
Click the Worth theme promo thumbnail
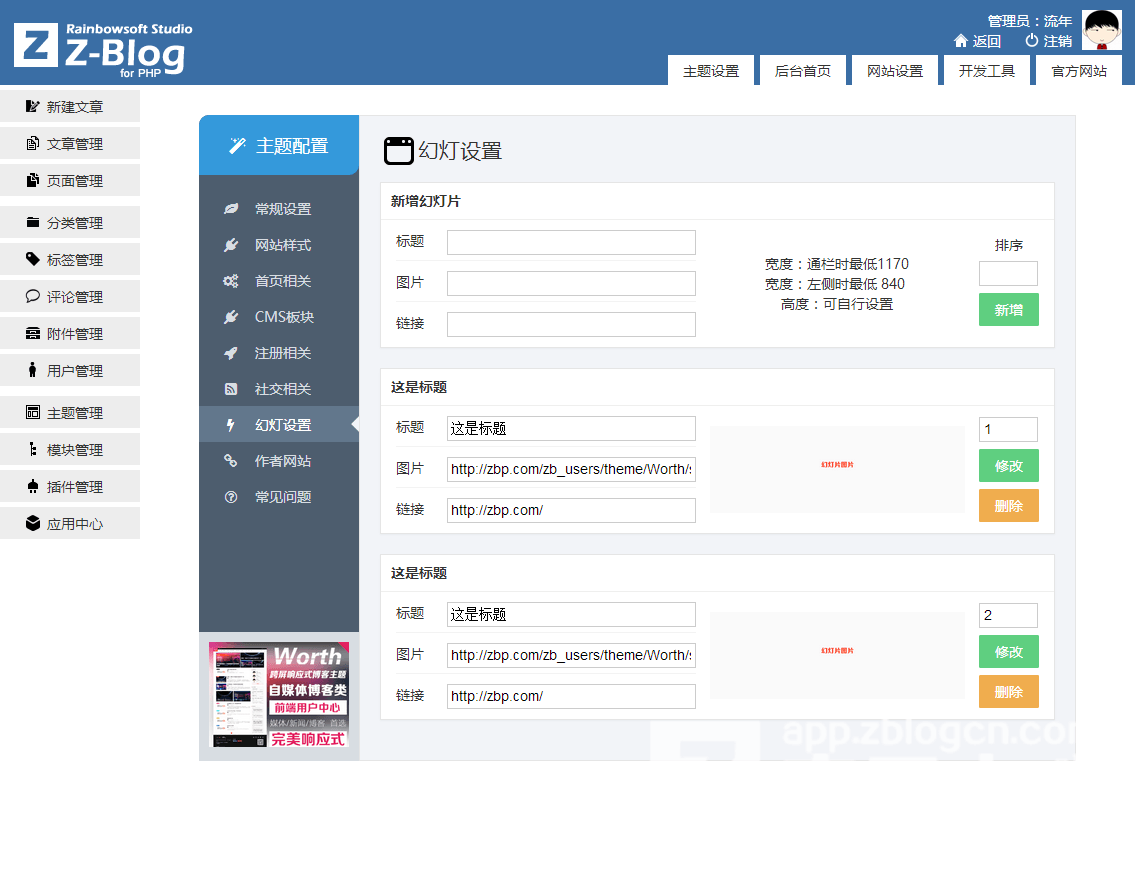(x=279, y=696)
